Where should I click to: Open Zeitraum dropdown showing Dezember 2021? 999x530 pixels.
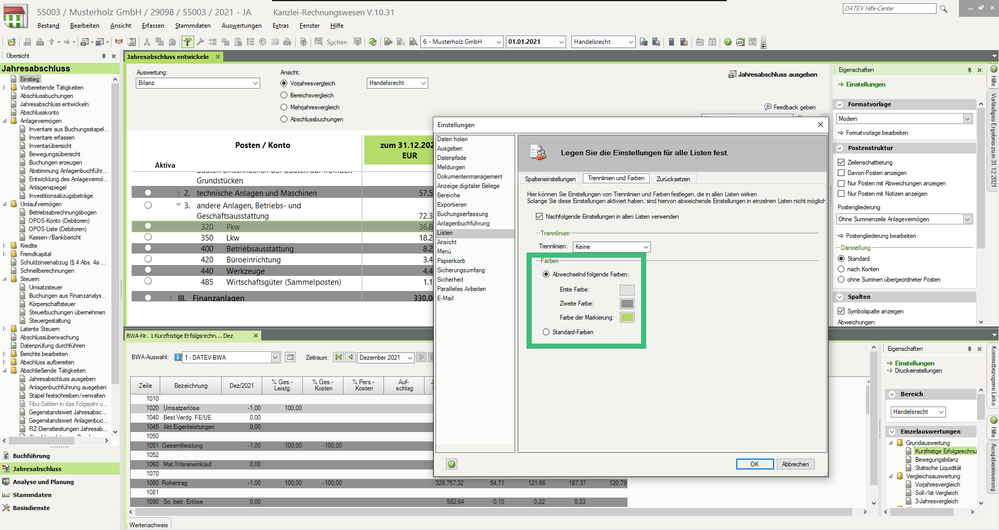coord(386,357)
